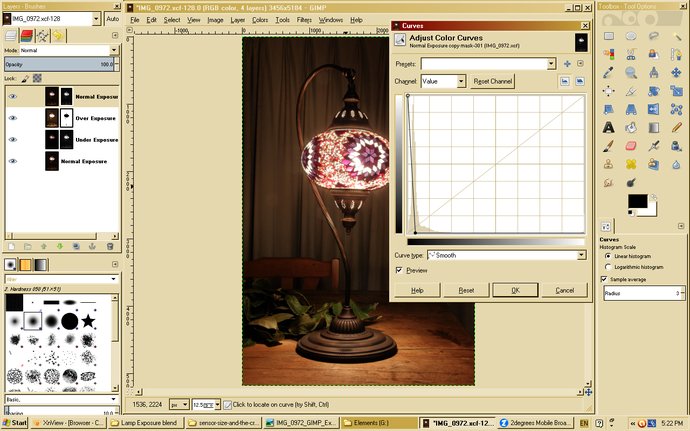Viewport: 690px width, 431px height.
Task: Confirm the curves with OK button
Action: coord(514,290)
